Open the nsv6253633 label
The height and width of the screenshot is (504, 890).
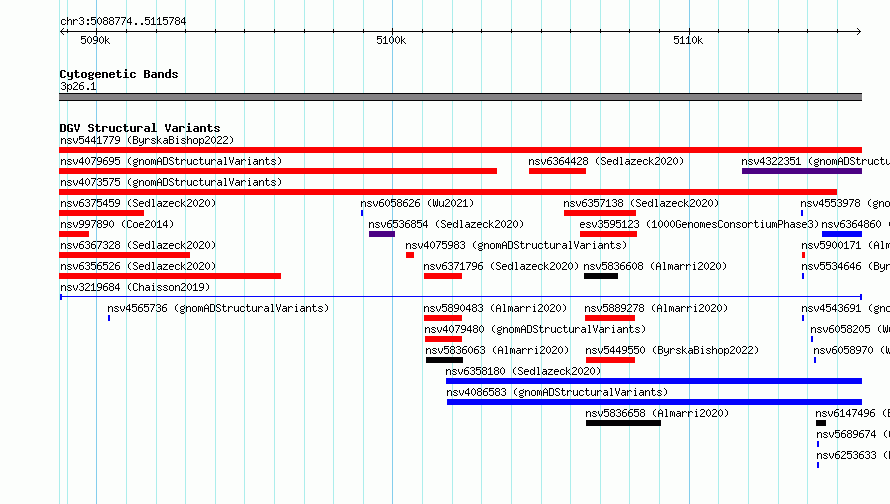tap(853, 455)
